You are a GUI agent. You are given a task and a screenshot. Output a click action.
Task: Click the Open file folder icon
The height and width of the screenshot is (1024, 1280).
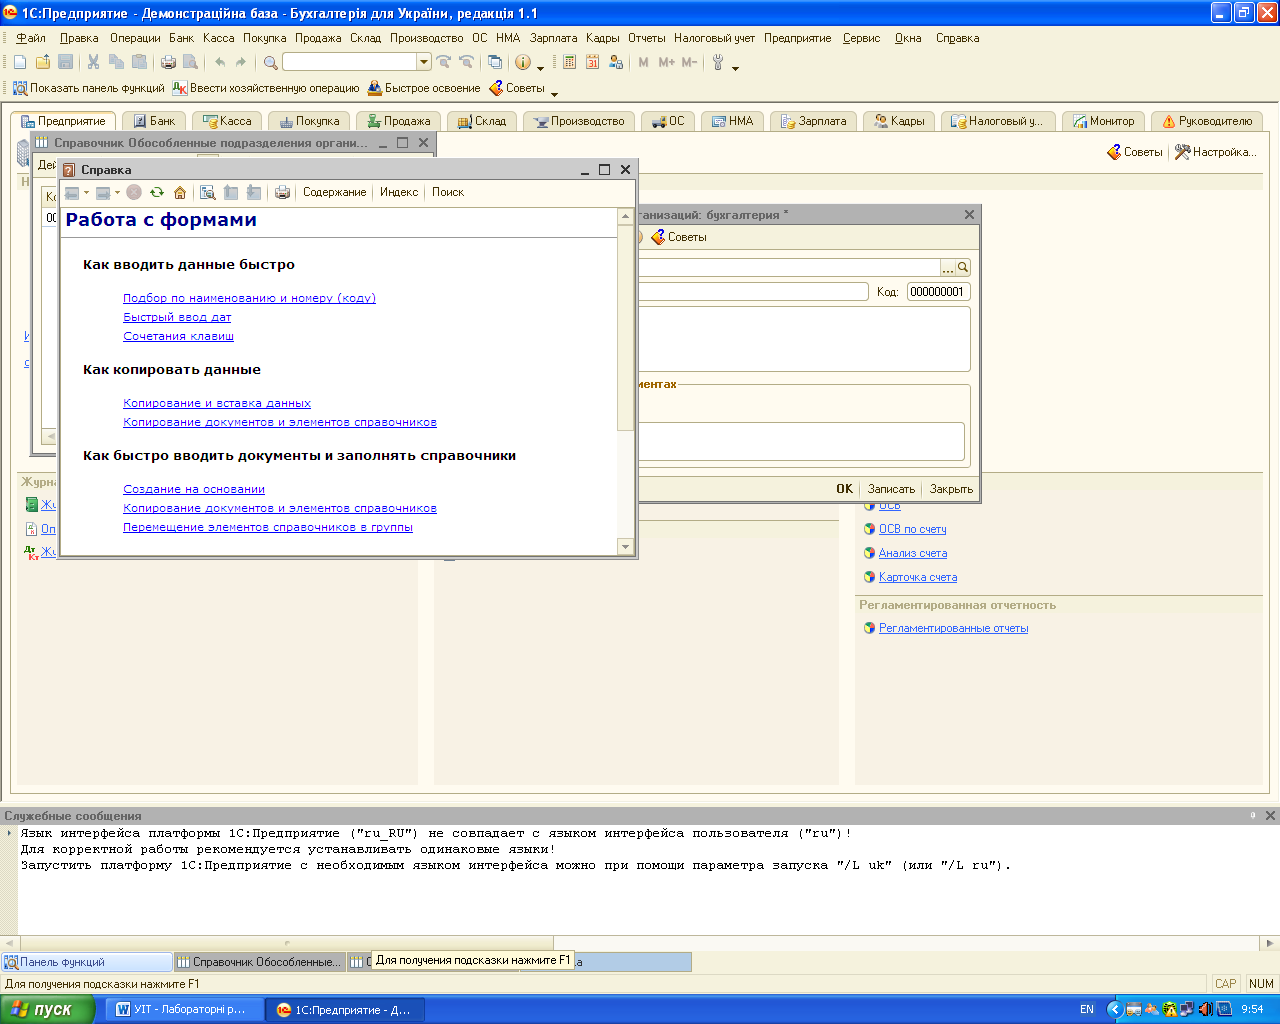point(43,62)
